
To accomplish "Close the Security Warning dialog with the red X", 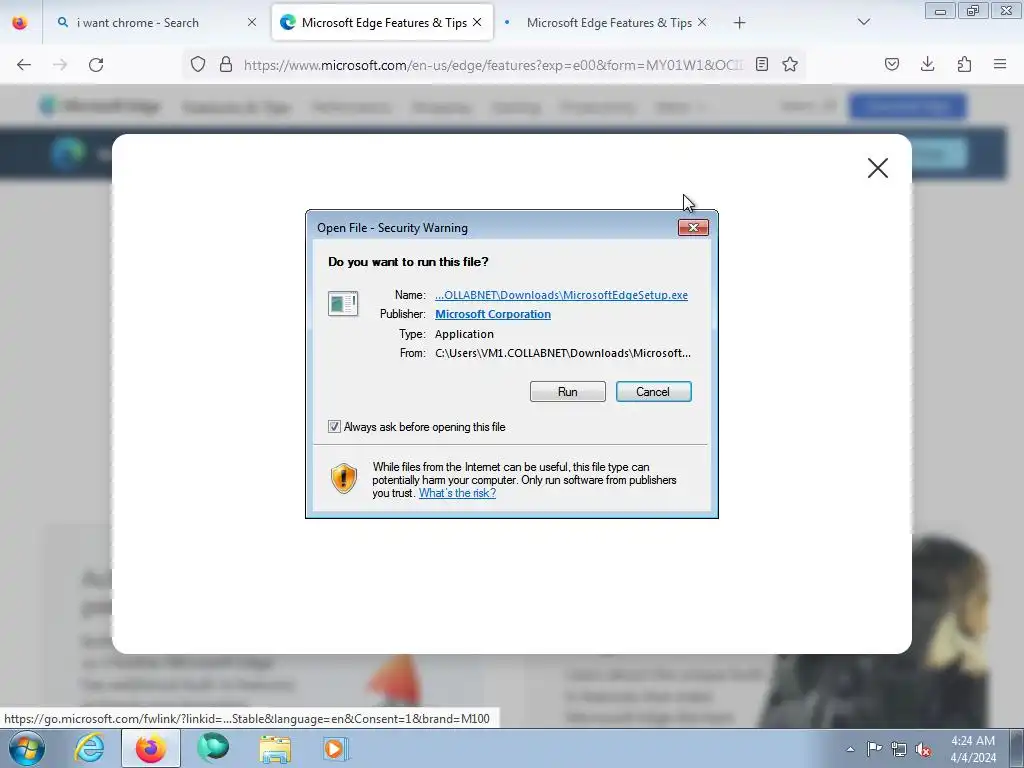I will [694, 227].
